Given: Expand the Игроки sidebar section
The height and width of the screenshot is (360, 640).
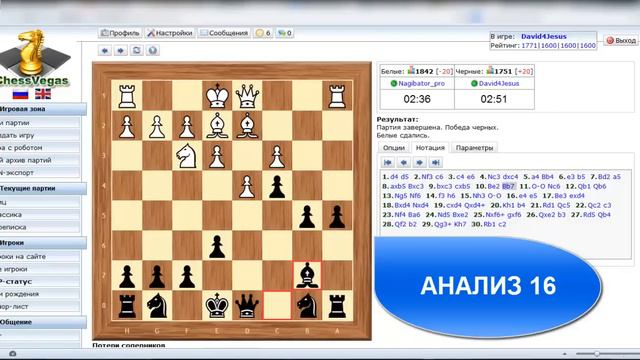Looking at the screenshot, I should 42,242.
